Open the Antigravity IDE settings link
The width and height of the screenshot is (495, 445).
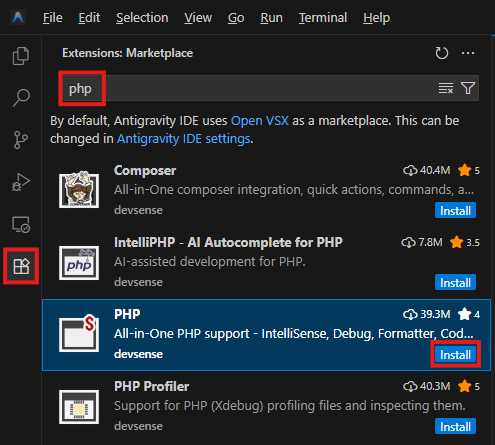(x=184, y=139)
